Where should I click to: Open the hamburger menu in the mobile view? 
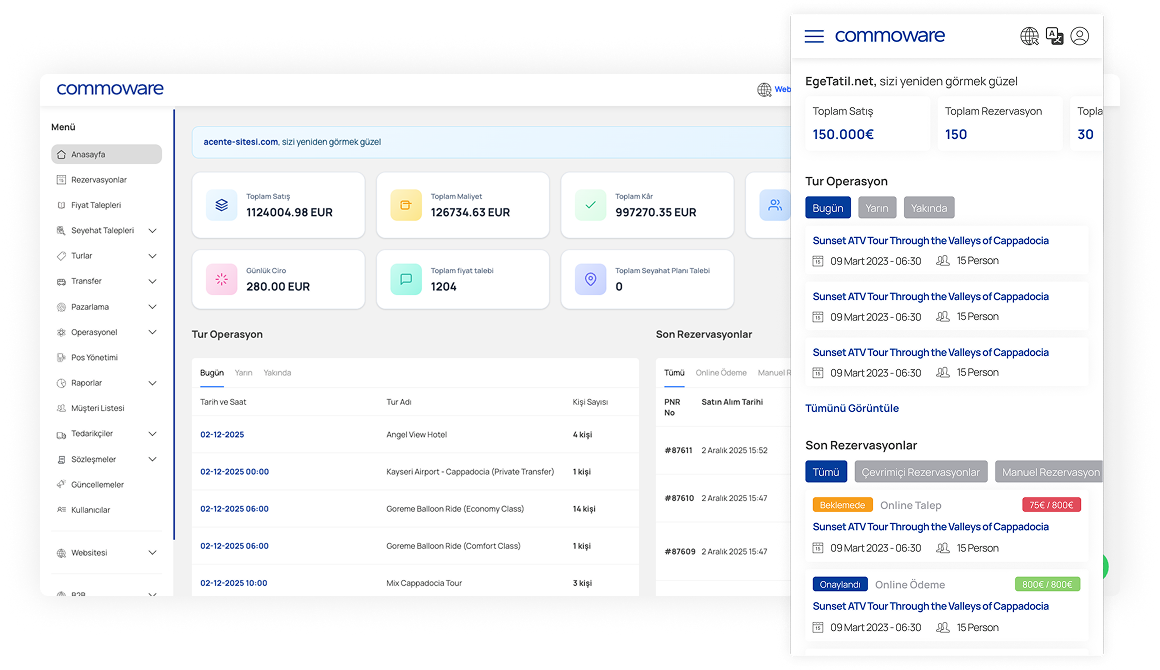pos(814,36)
